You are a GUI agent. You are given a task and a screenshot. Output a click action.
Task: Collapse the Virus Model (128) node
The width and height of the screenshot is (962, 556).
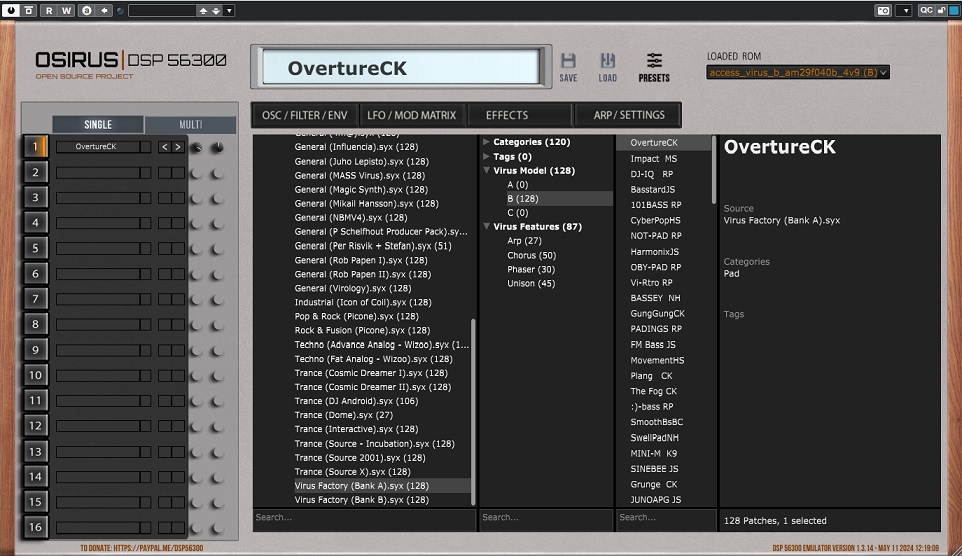[x=486, y=171]
